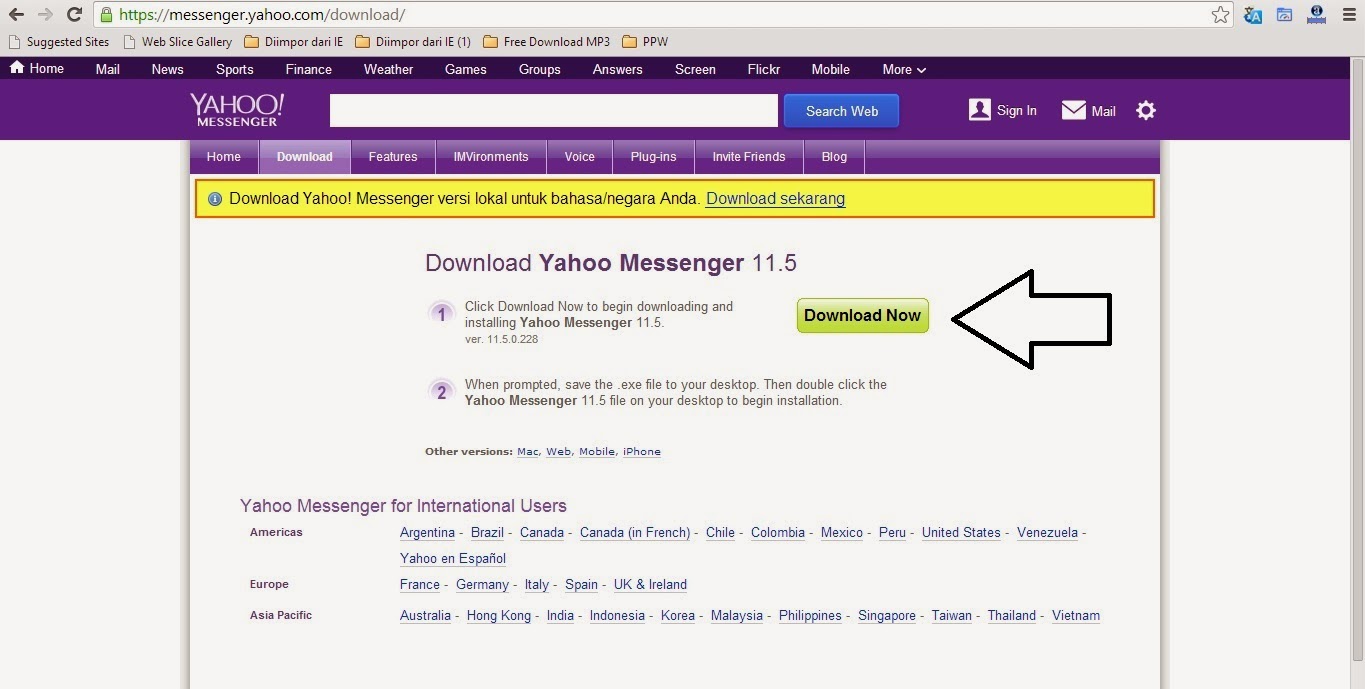The height and width of the screenshot is (689, 1365).
Task: Open settings gear icon in header
Action: (1146, 110)
